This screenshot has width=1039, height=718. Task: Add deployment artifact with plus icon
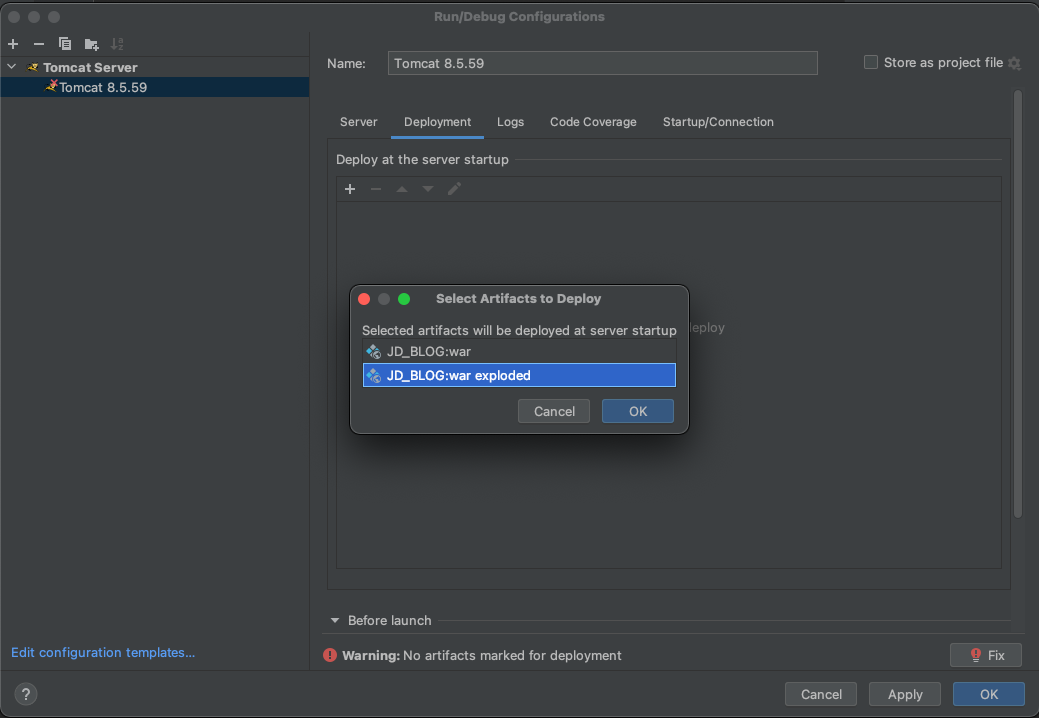coord(350,189)
